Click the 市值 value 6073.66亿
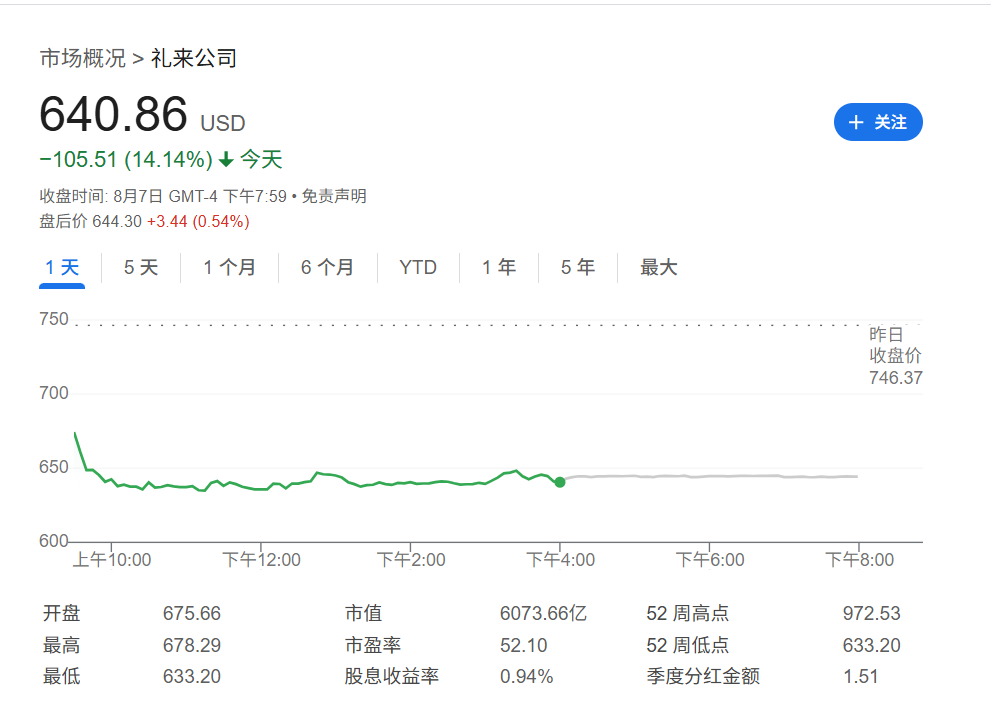 pos(544,613)
